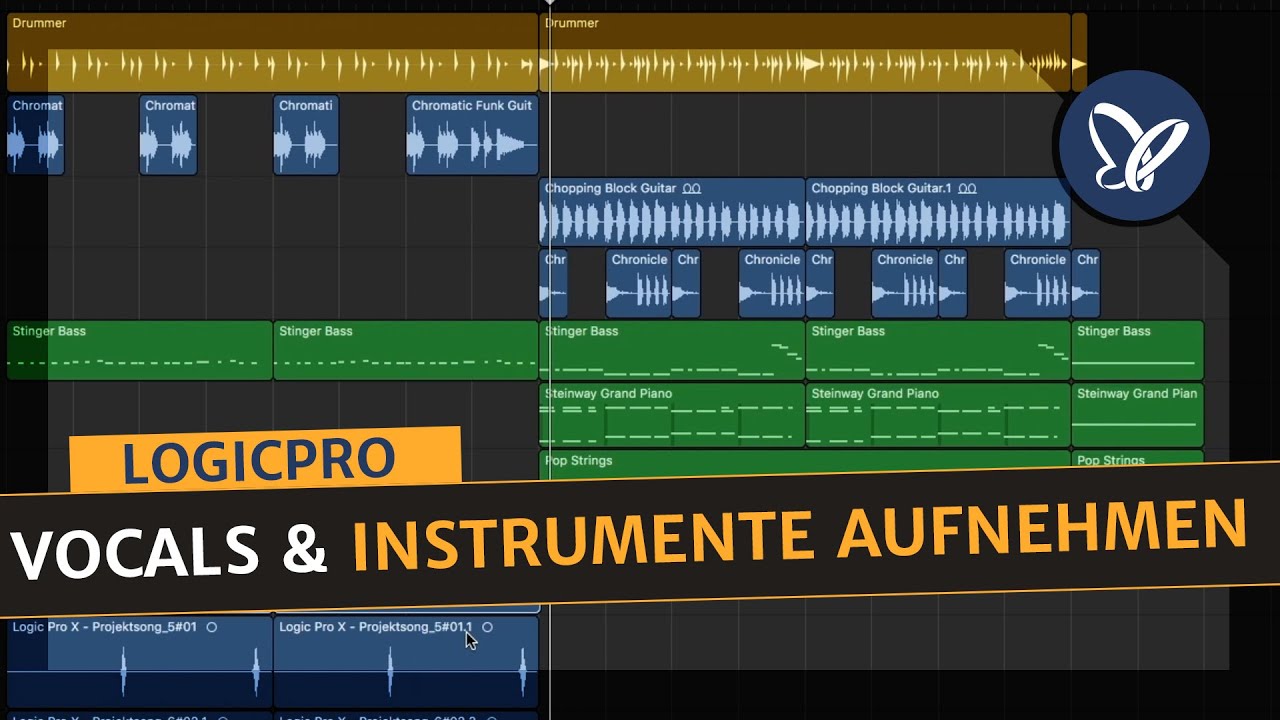Select the Chopping Block Guitar.1 region
1280x720 pixels.
pyautogui.click(x=938, y=212)
